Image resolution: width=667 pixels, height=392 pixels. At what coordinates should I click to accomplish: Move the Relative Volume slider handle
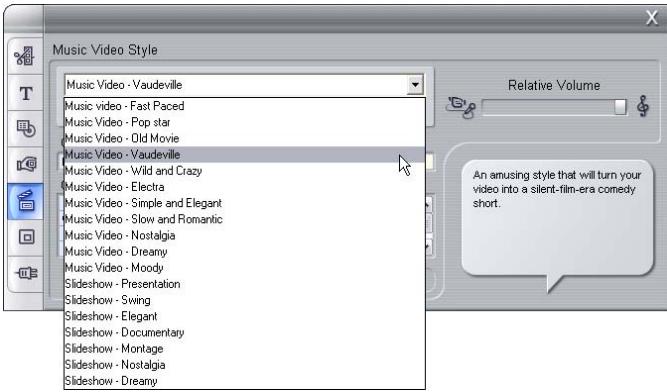click(x=620, y=107)
